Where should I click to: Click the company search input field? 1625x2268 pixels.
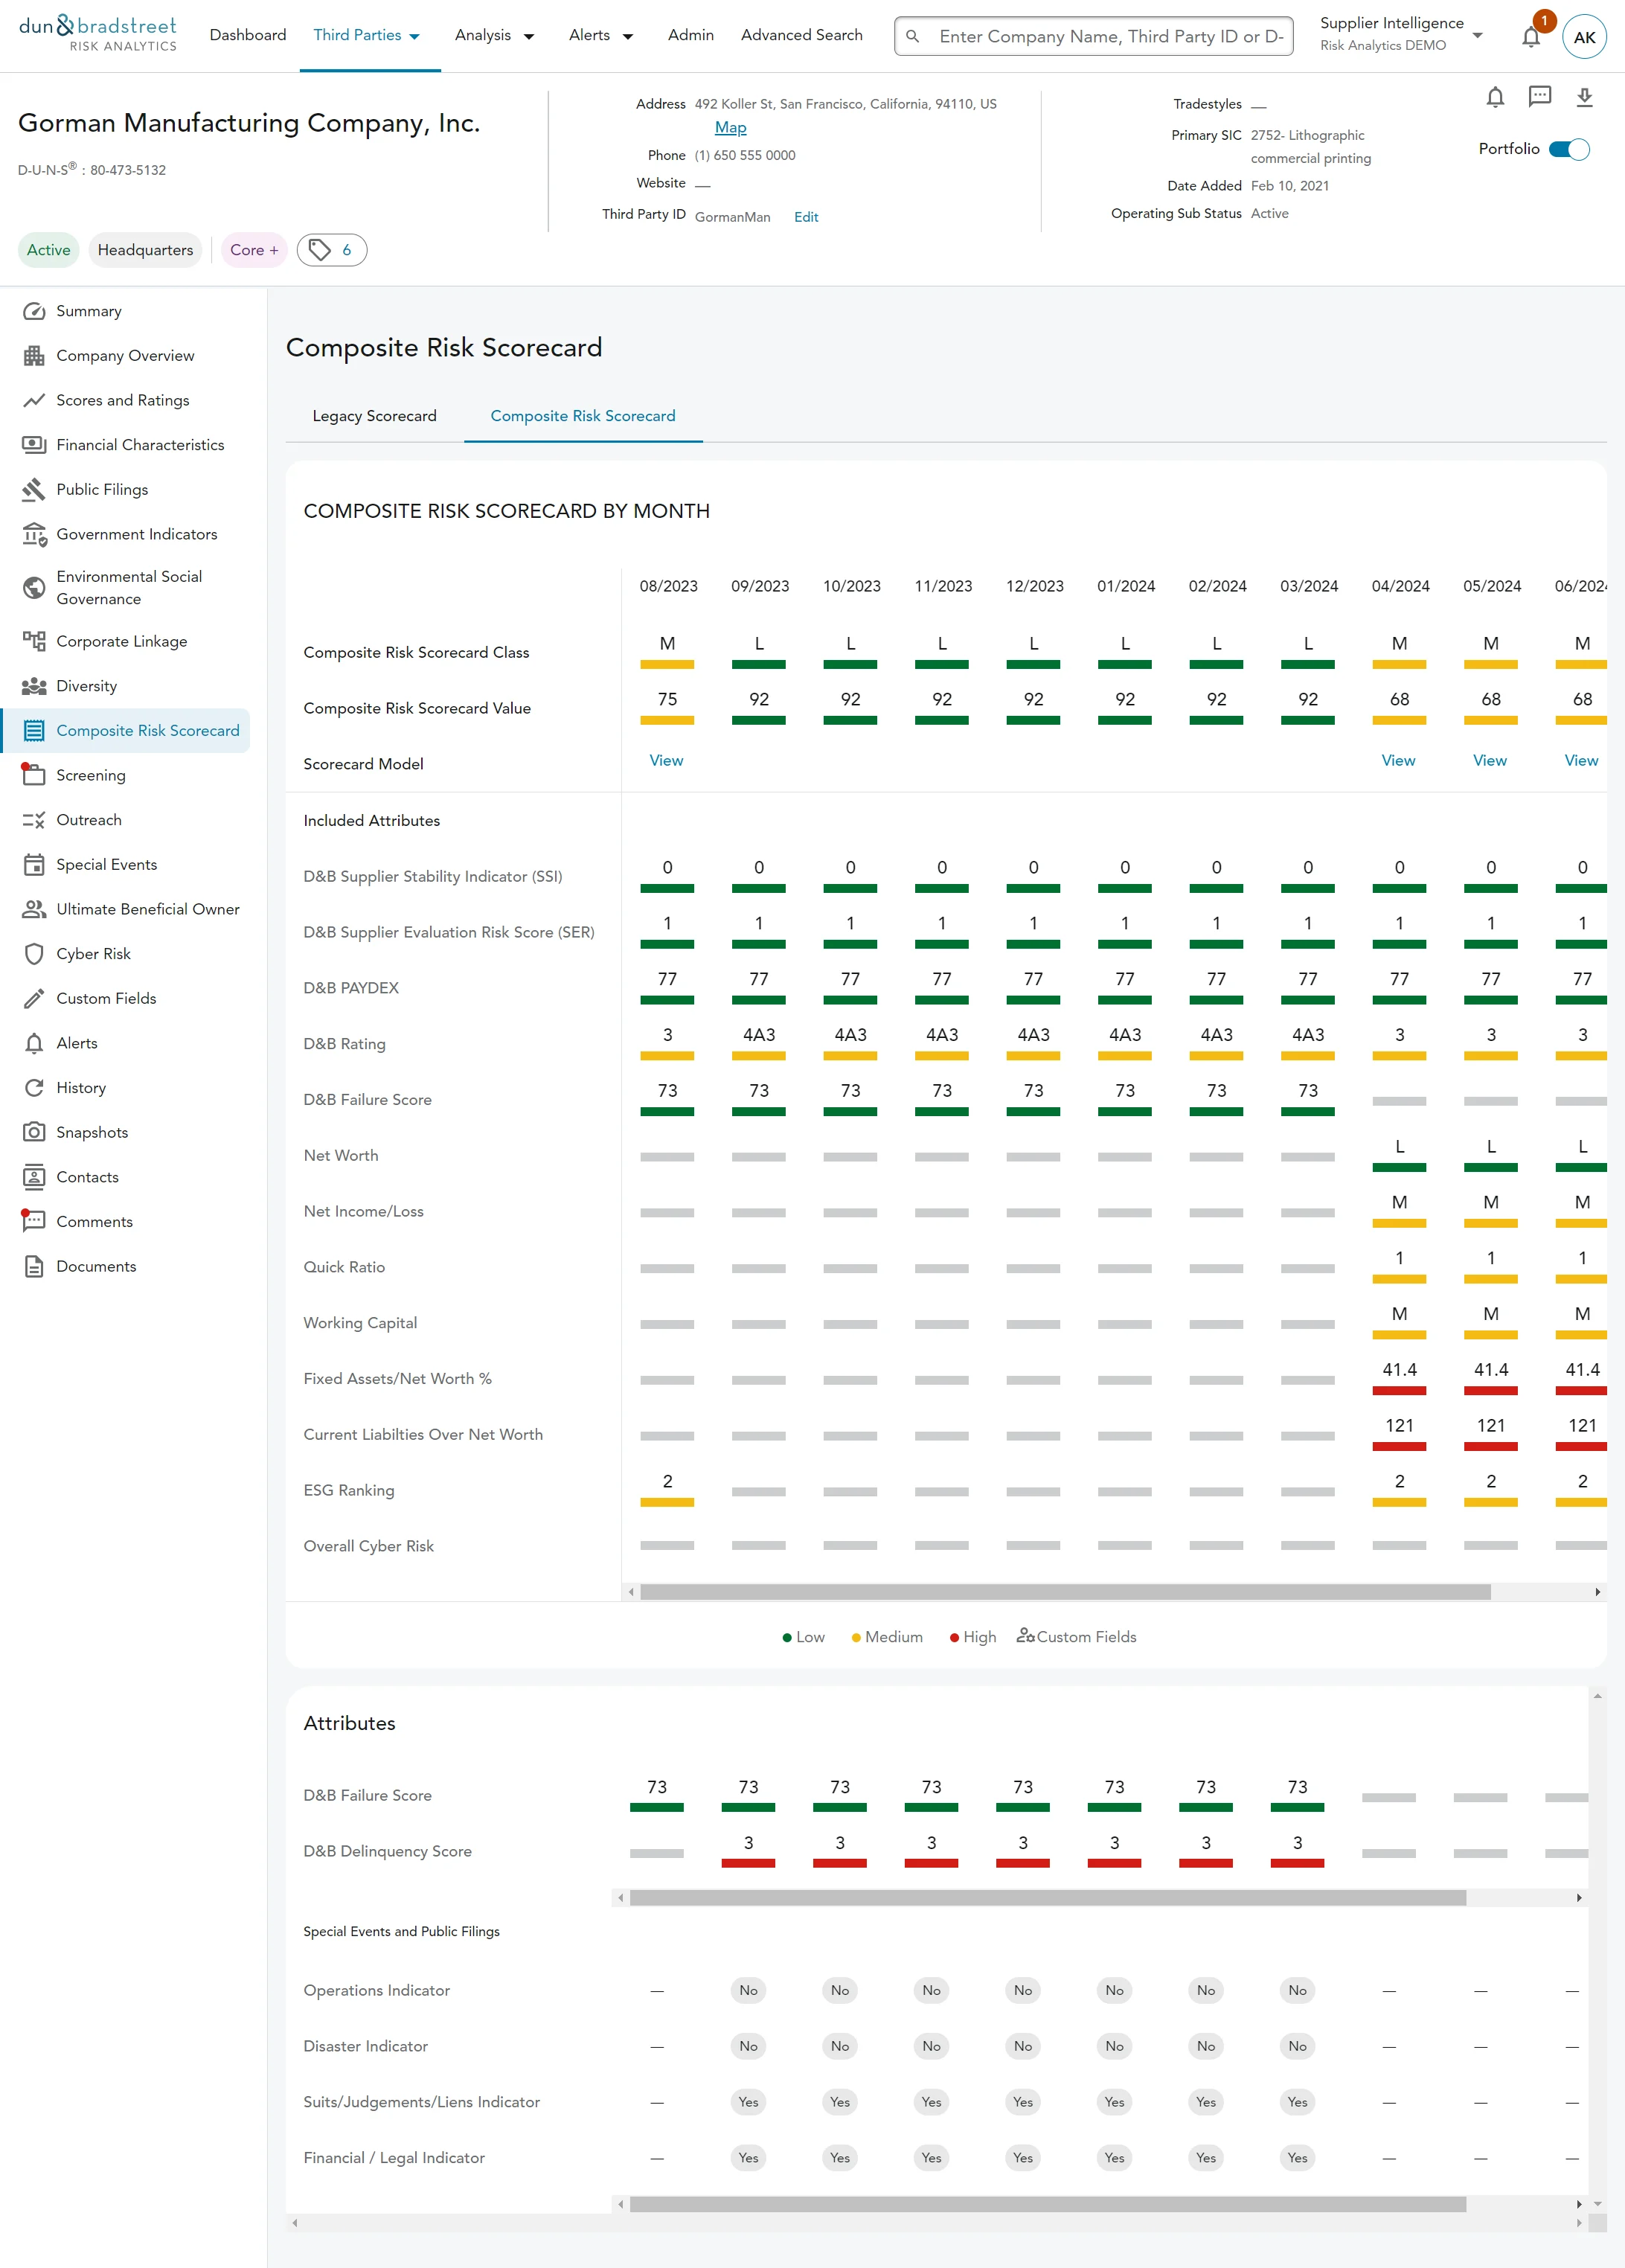tap(1110, 37)
